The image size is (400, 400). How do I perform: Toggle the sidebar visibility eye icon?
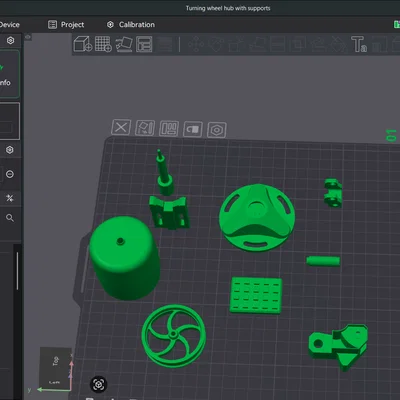click(28, 37)
